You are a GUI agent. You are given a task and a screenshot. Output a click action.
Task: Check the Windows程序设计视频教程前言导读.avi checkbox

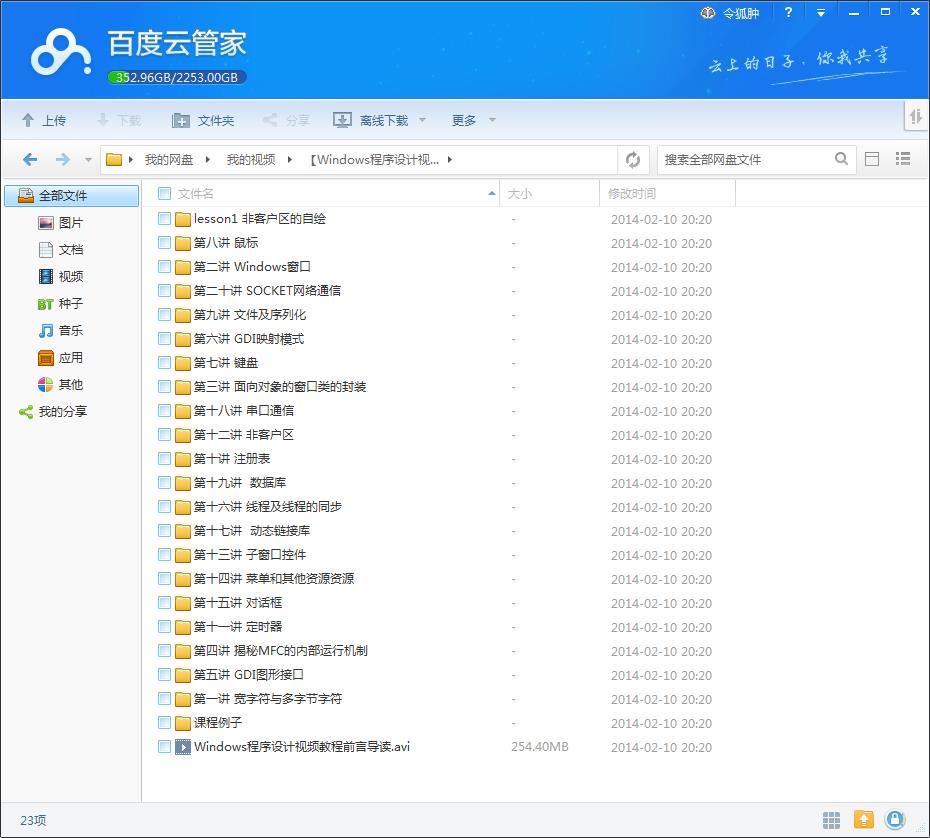tap(164, 747)
